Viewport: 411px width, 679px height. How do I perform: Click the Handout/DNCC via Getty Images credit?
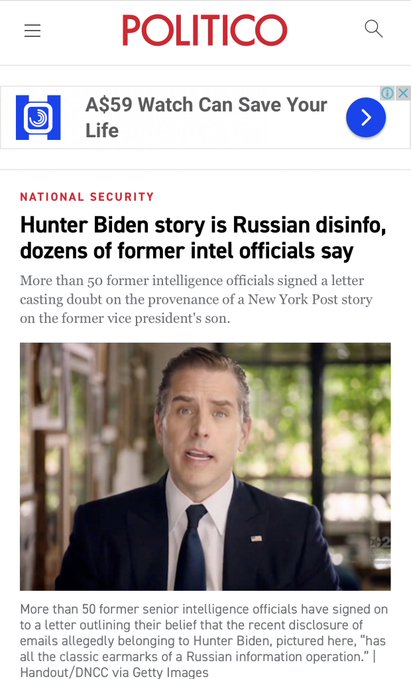[x=114, y=673]
